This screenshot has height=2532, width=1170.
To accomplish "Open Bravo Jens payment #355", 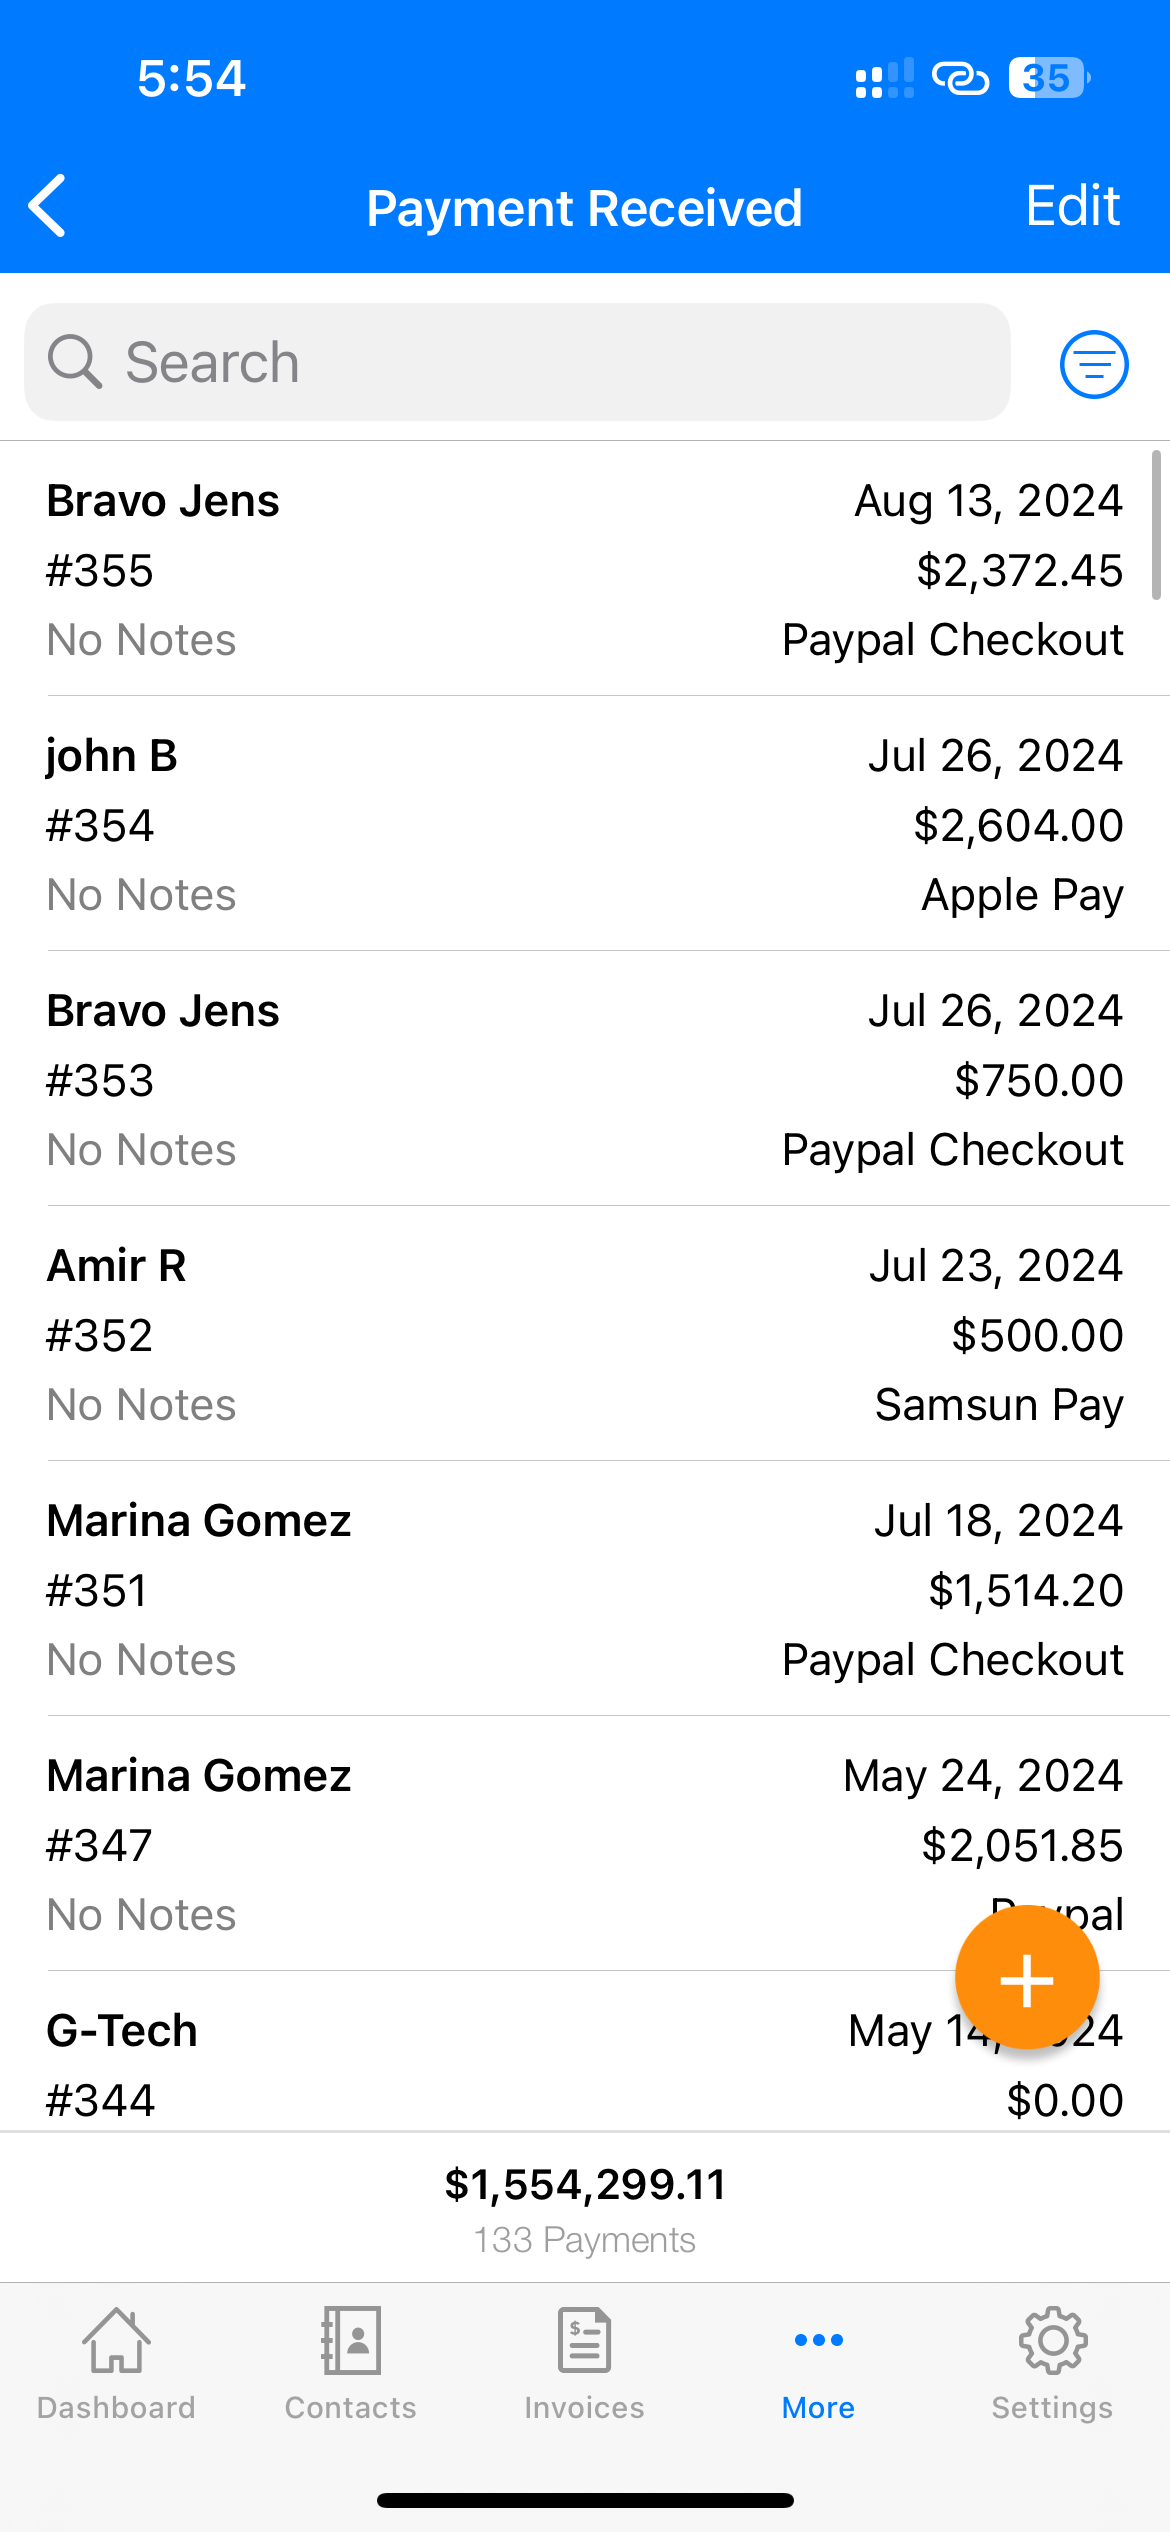I will point(584,570).
